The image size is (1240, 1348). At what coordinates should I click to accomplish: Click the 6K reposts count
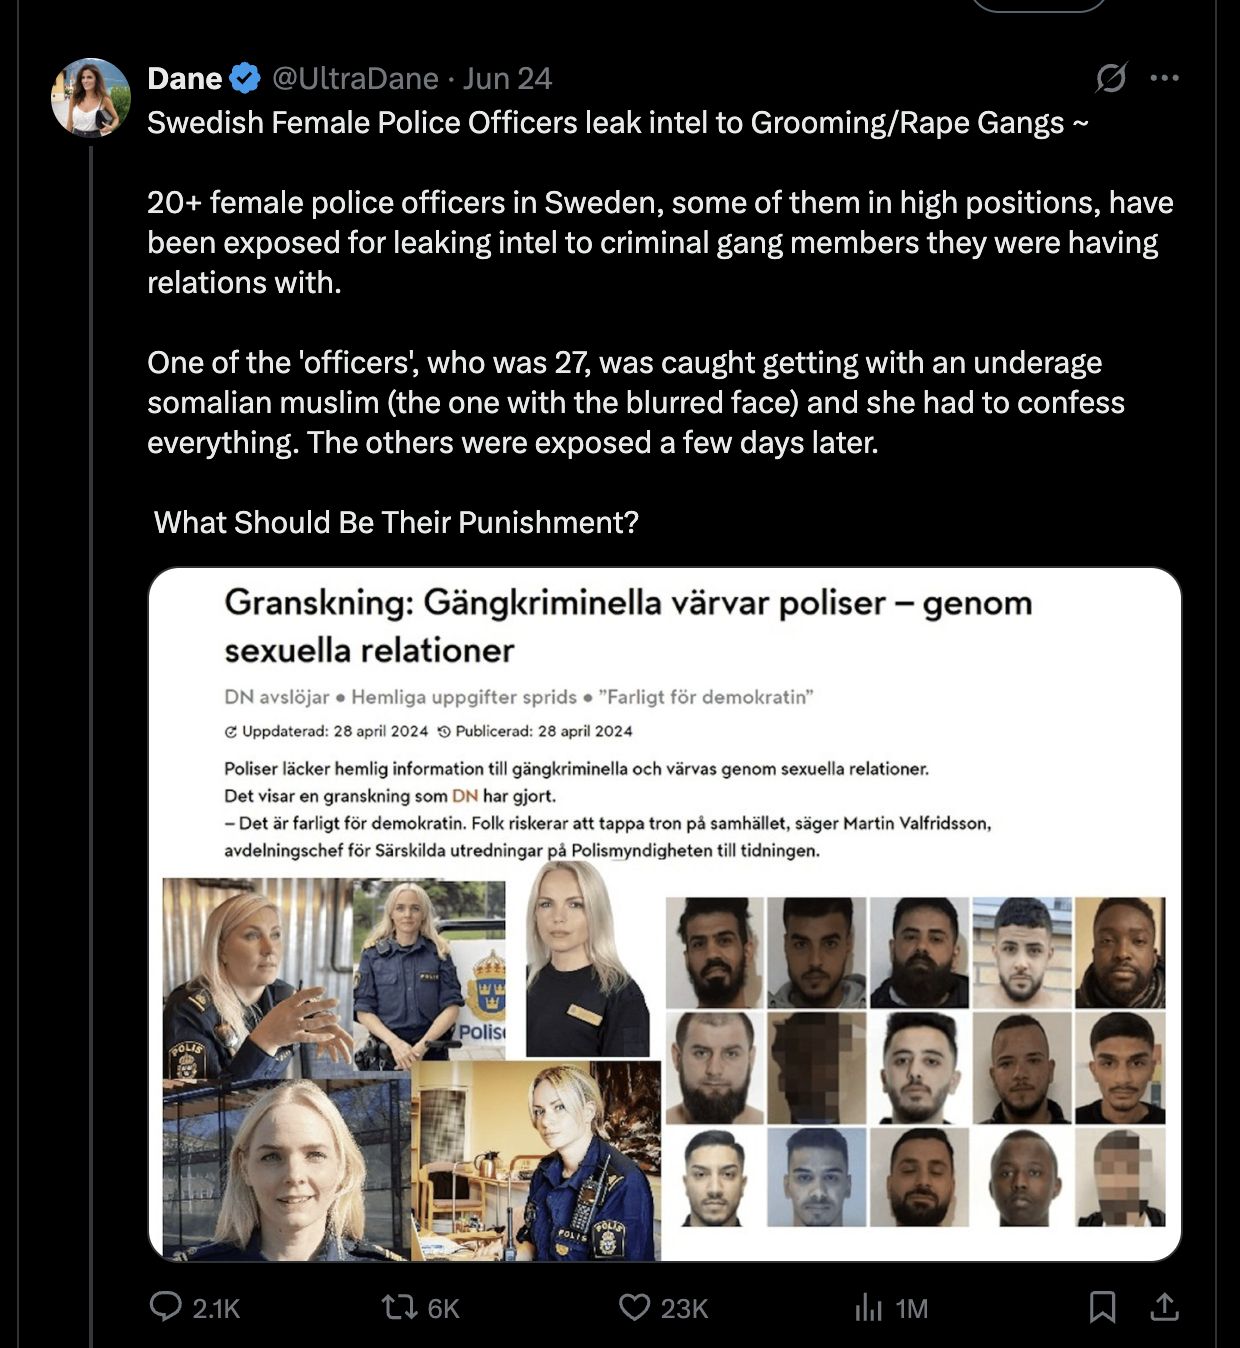tap(443, 1308)
